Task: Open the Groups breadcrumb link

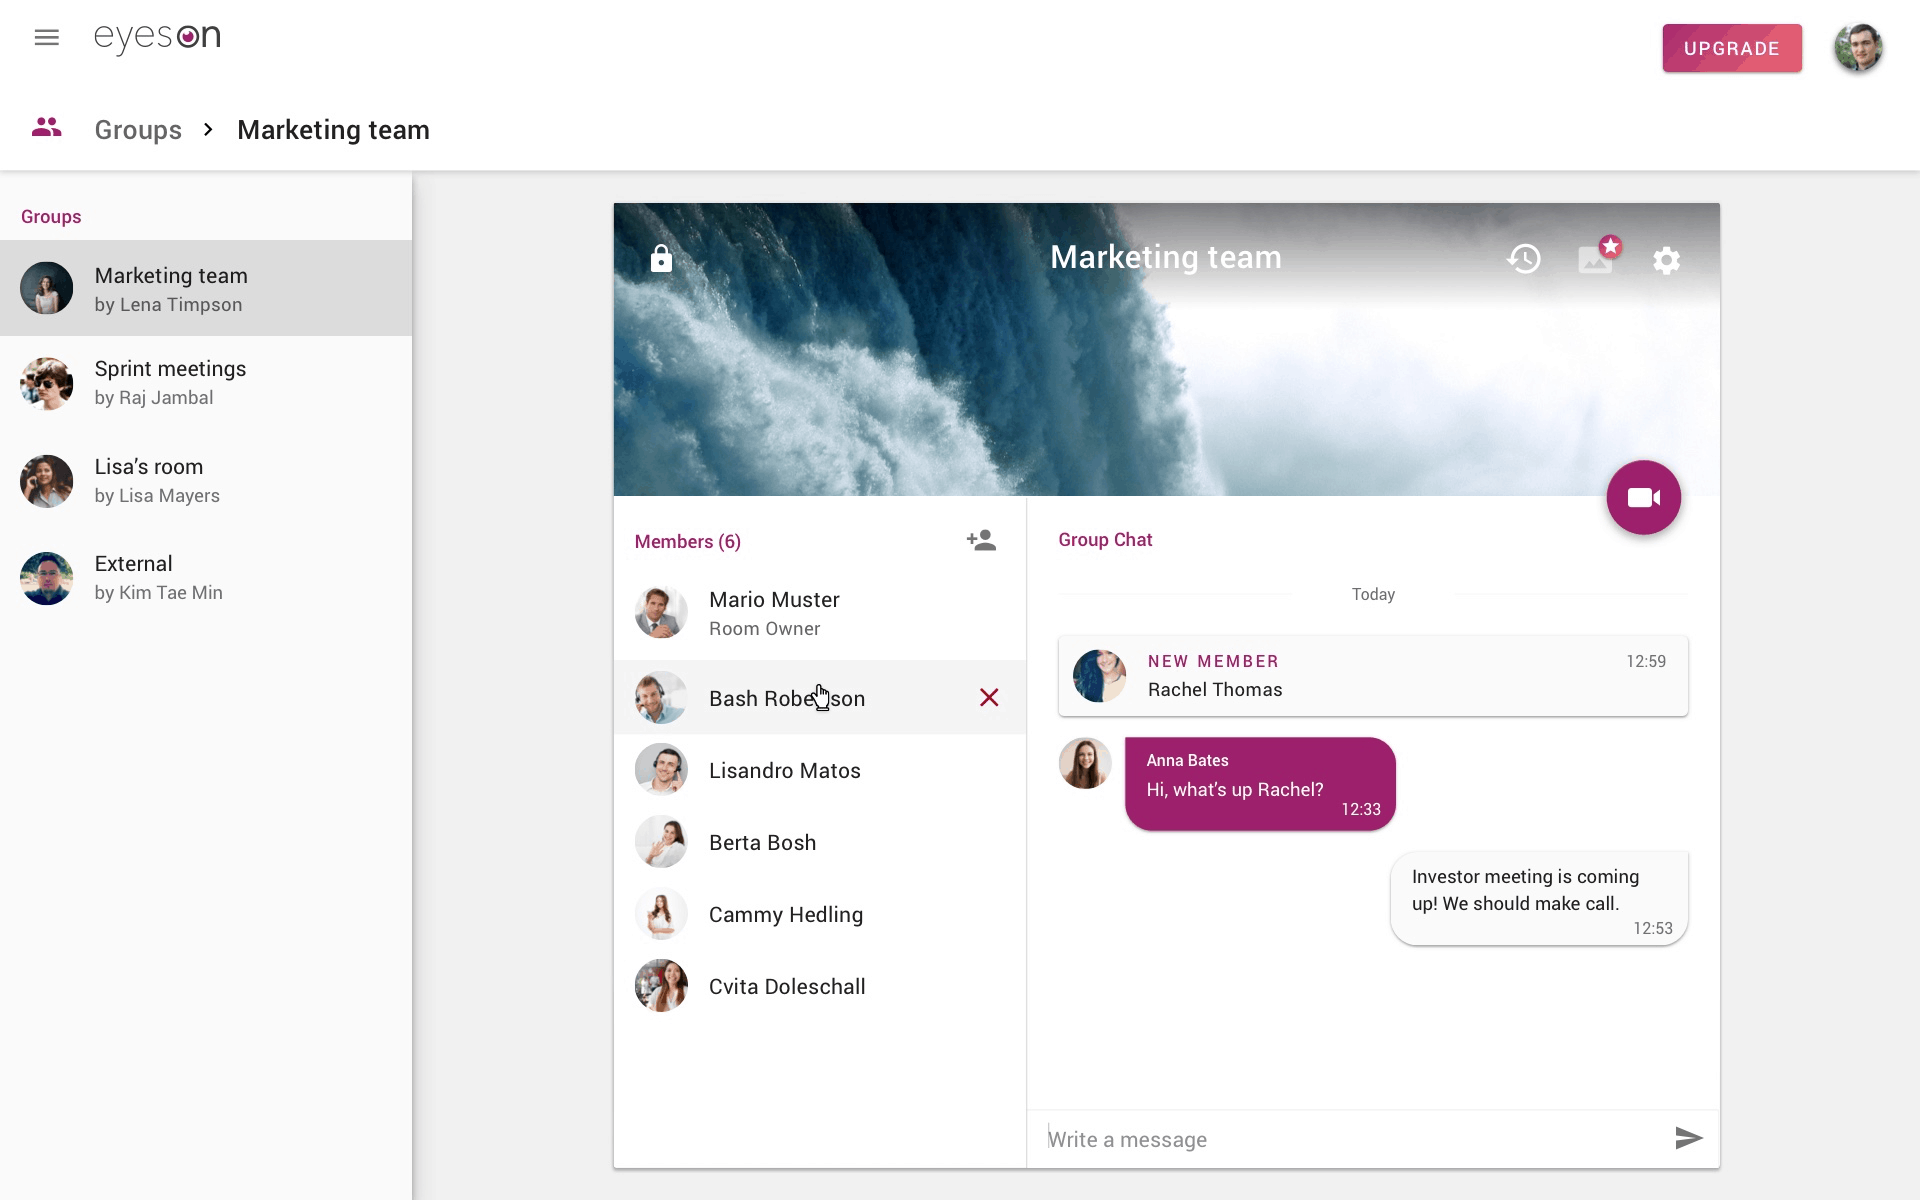Action: (138, 129)
